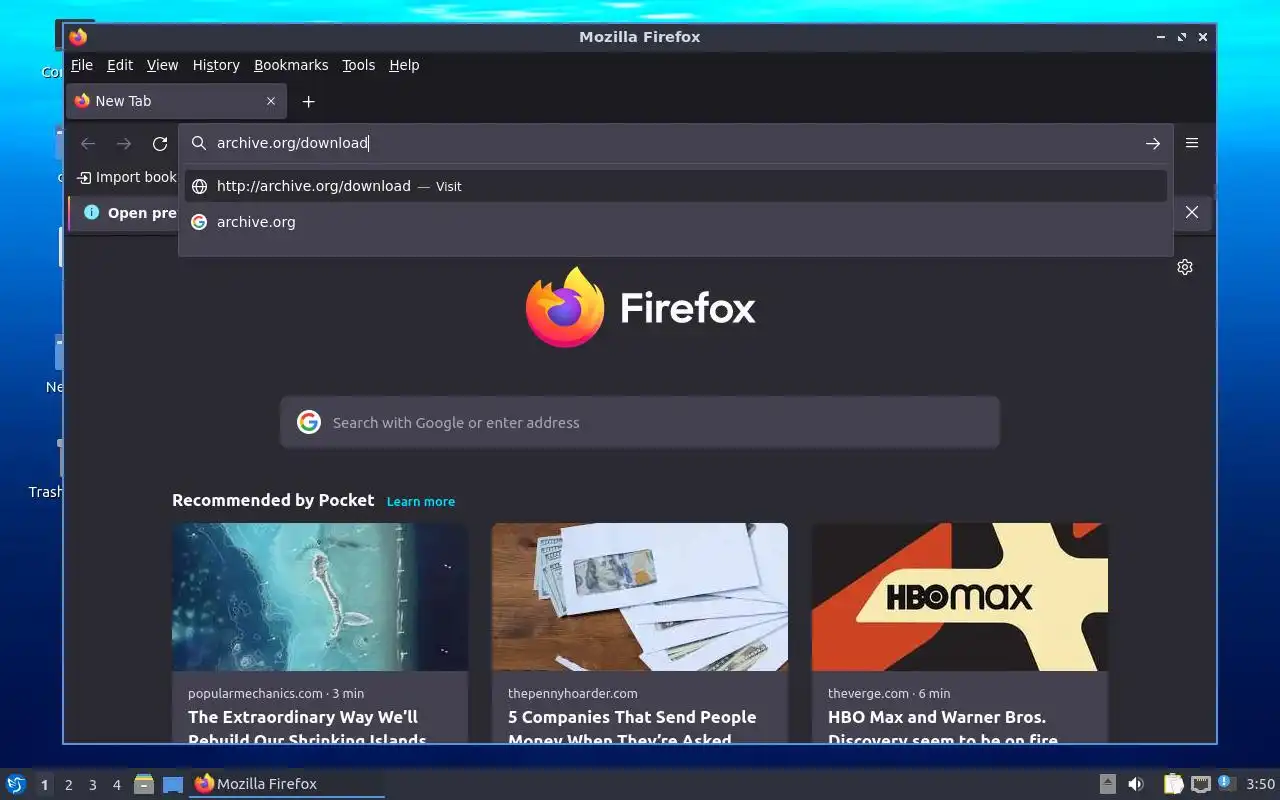Click Search with Google or enter address box
This screenshot has width=1280, height=800.
coord(640,422)
